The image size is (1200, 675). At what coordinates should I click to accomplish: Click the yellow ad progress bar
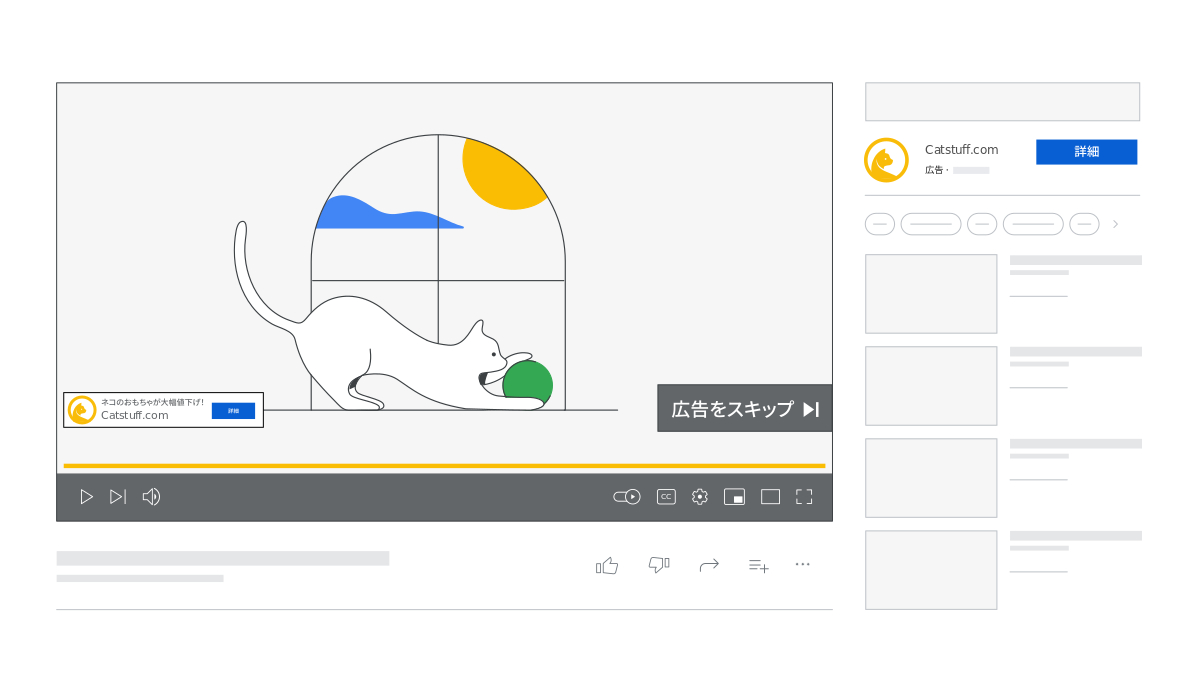tap(444, 466)
